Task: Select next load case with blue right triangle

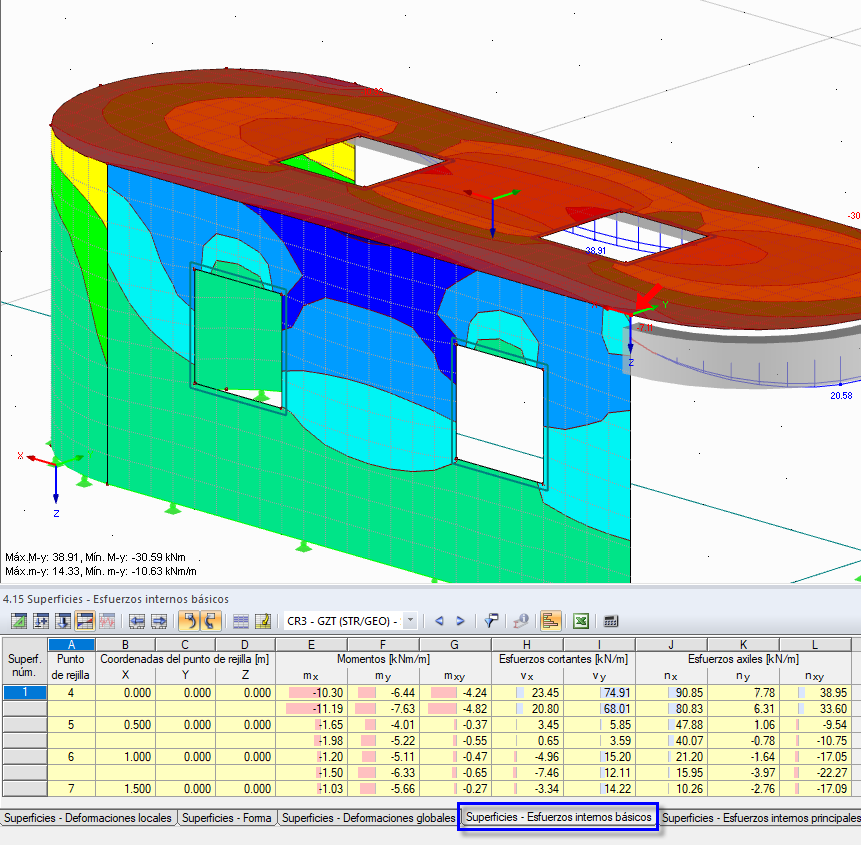Action: click(x=460, y=621)
